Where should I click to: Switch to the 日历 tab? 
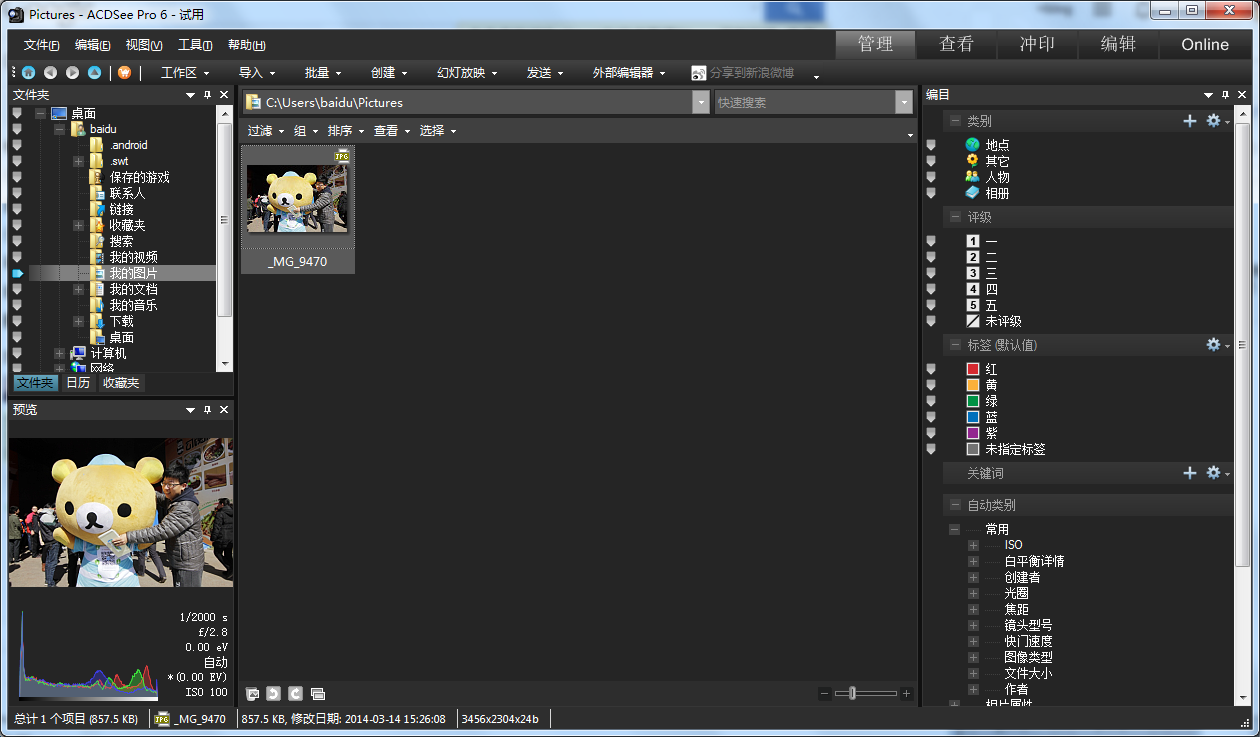click(x=78, y=383)
